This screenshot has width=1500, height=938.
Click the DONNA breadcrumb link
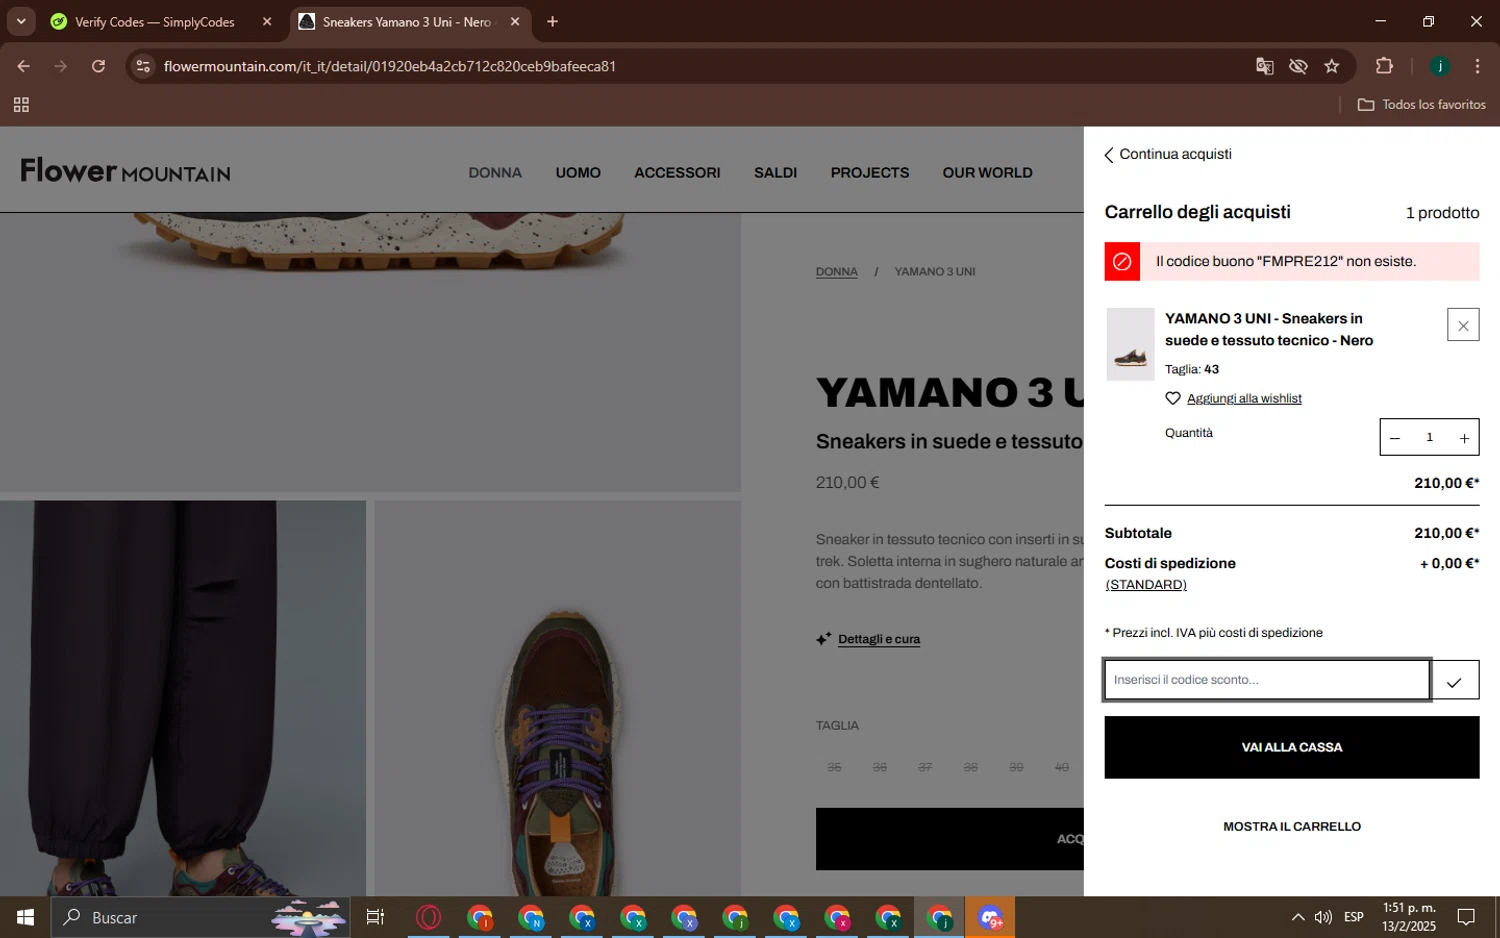pos(837,272)
